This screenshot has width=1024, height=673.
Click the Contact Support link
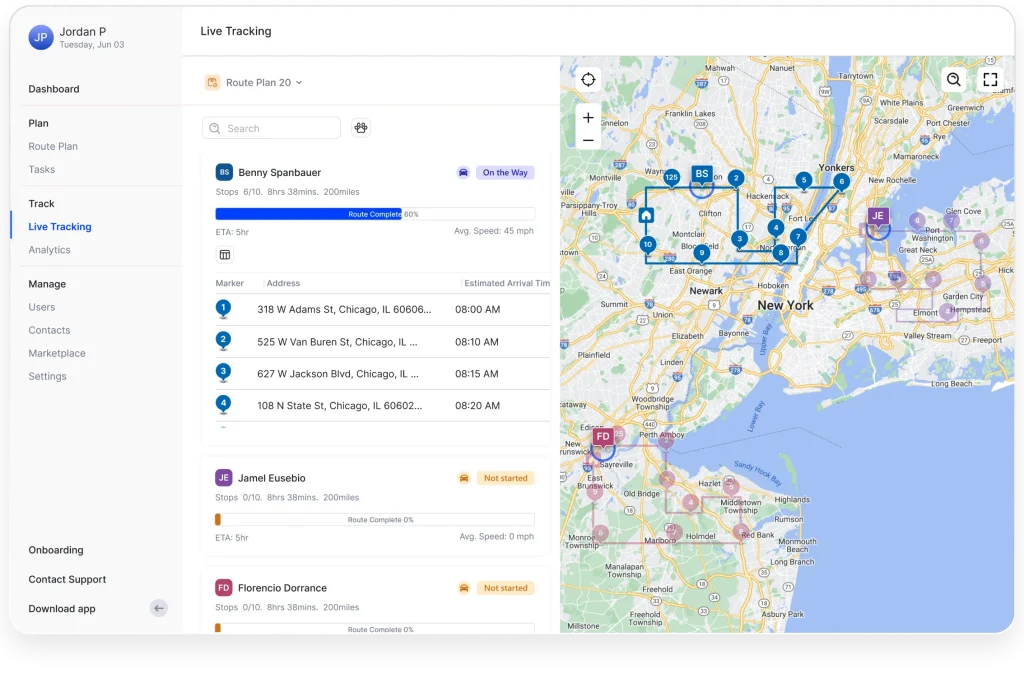[67, 579]
